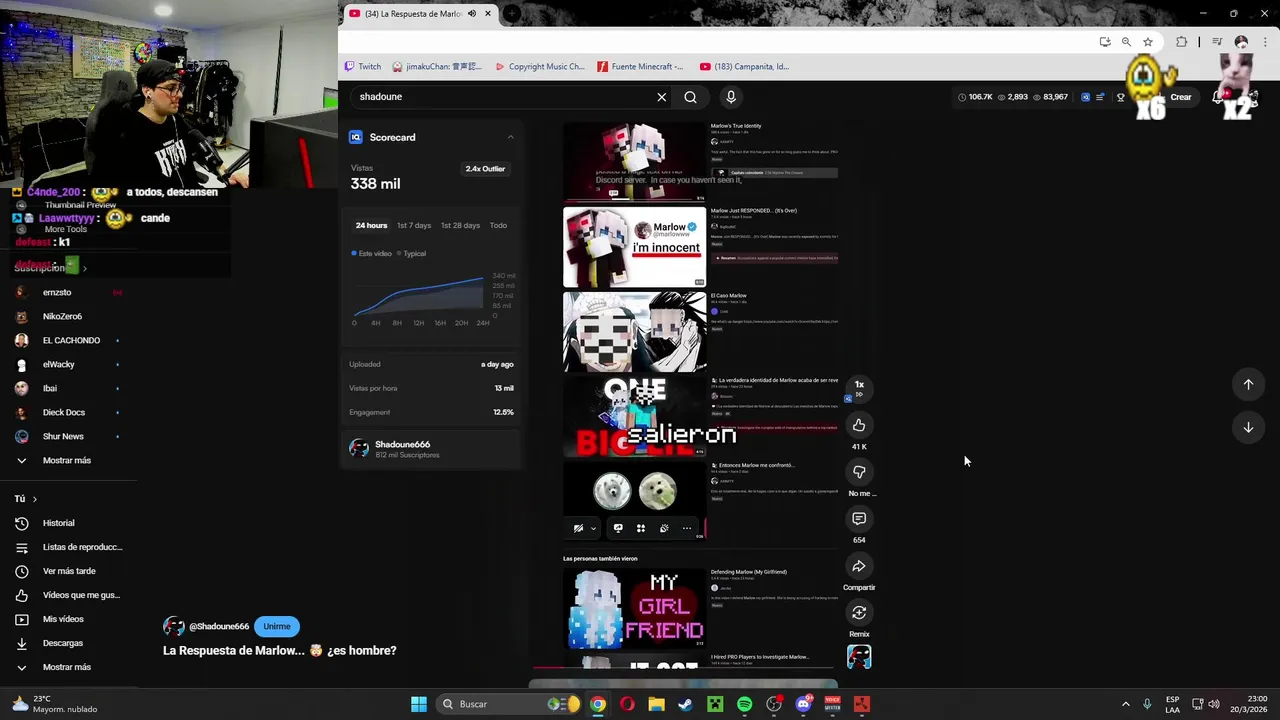Image resolution: width=1280 pixels, height=720 pixels.
Task: Go to the next short (down arrow)
Action: click(x=1248, y=427)
